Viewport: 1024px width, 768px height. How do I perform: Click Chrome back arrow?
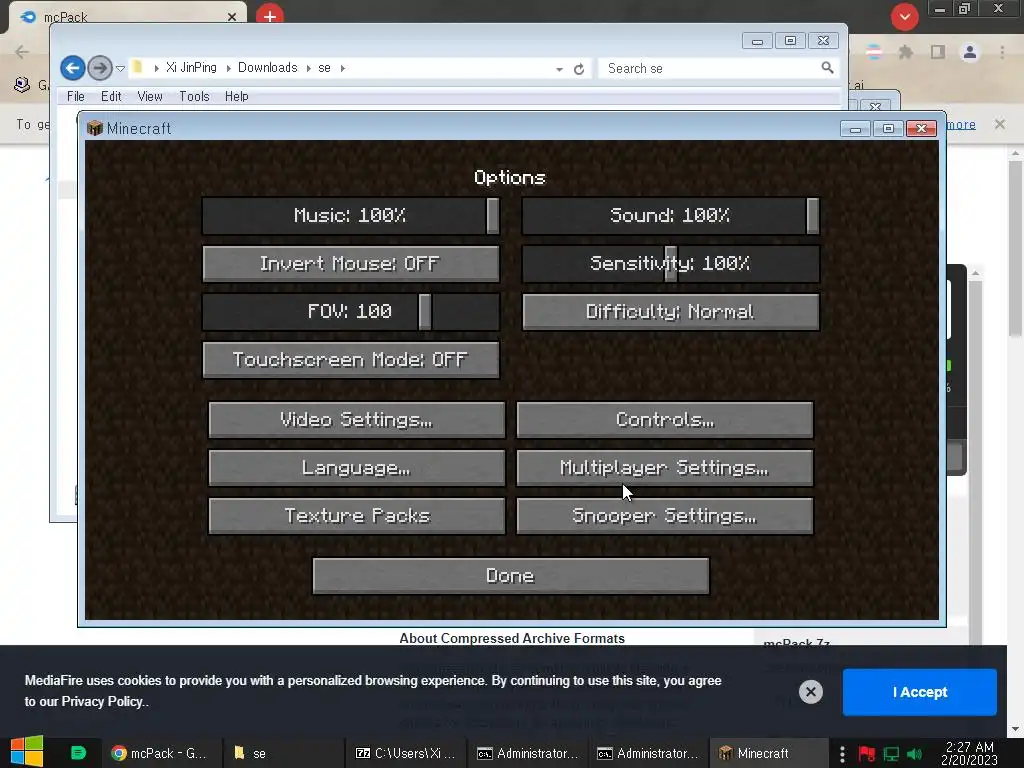[x=22, y=52]
